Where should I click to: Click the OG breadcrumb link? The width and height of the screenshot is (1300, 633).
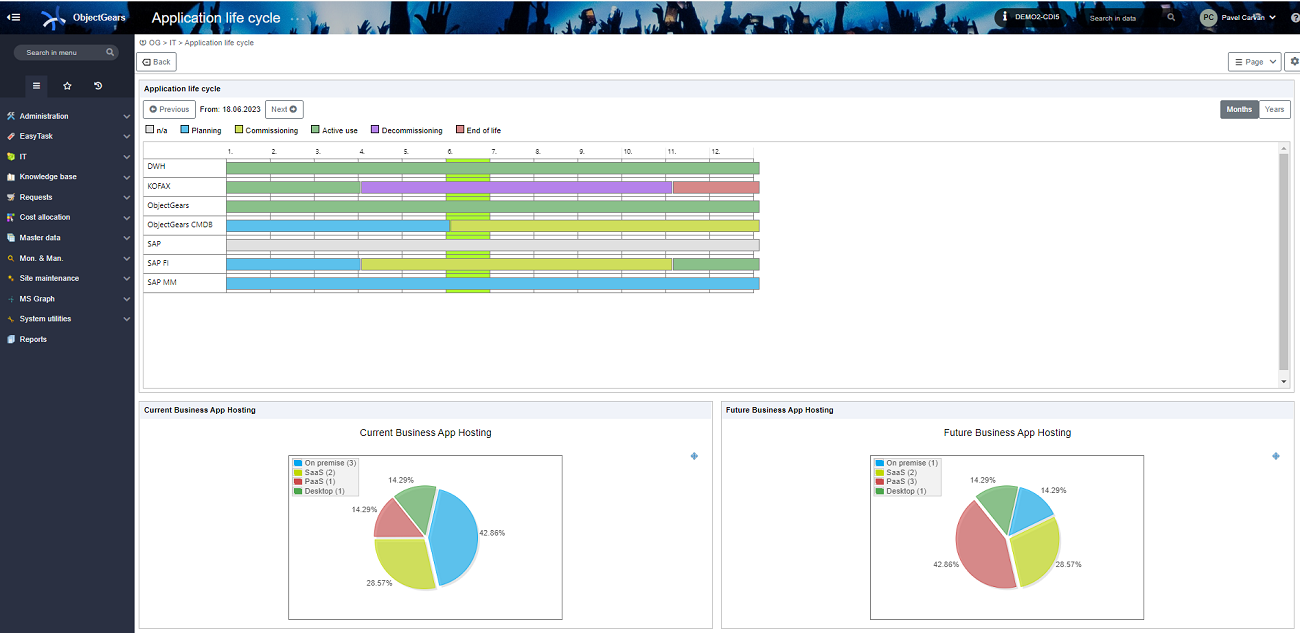tap(154, 43)
